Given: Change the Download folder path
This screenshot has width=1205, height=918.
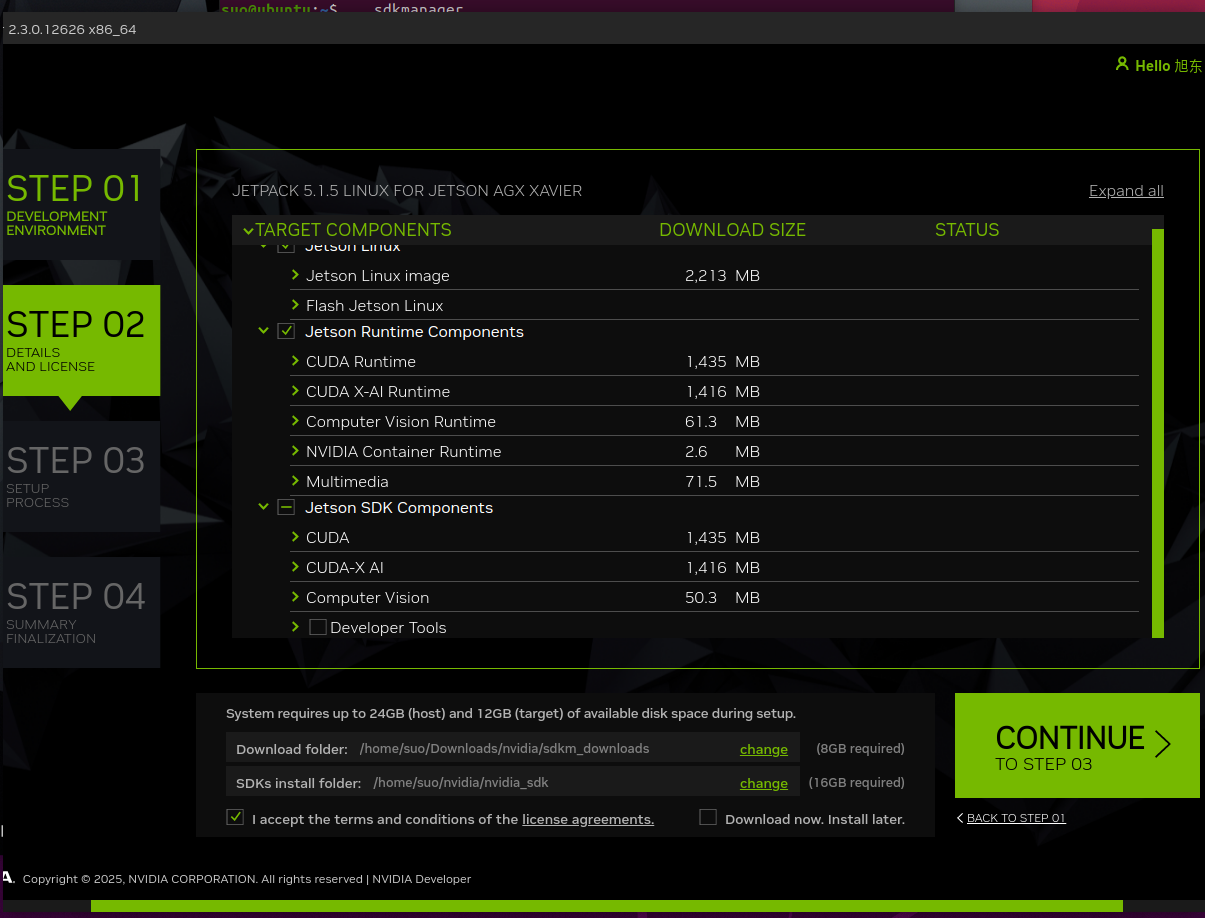Looking at the screenshot, I should 764,749.
